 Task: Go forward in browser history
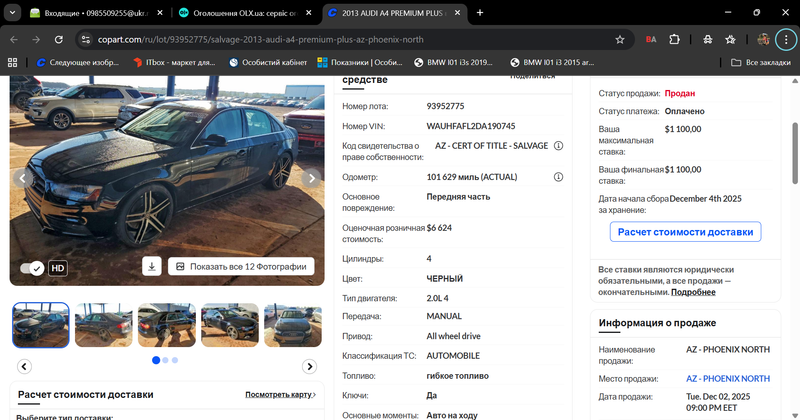point(36,39)
